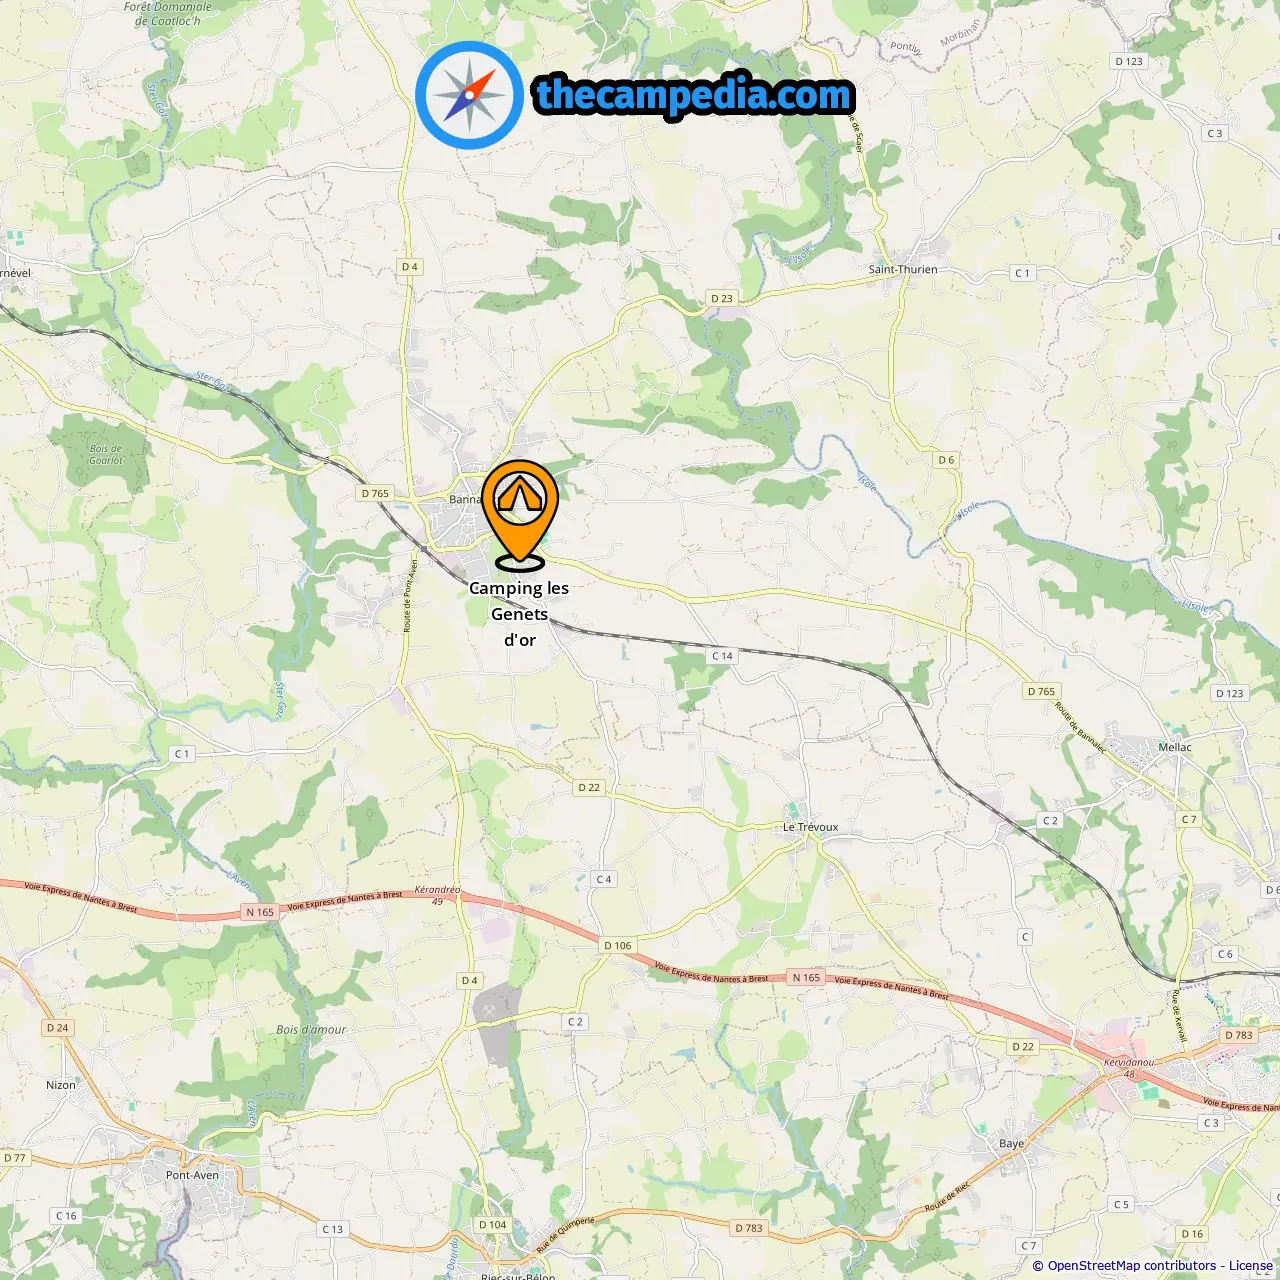This screenshot has height=1280, width=1280.
Task: Click the Kérandréo 49 exit label
Action: coord(438,895)
